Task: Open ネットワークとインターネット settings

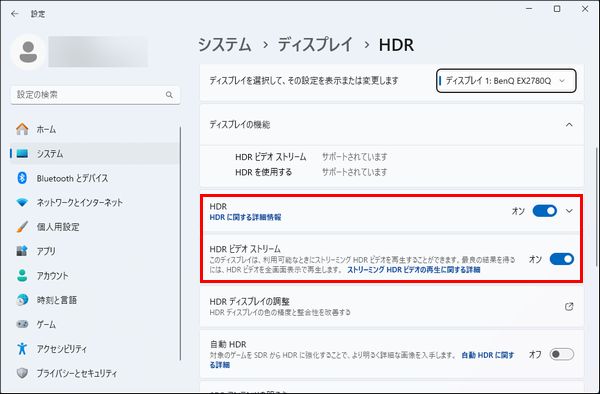Action: [95, 202]
